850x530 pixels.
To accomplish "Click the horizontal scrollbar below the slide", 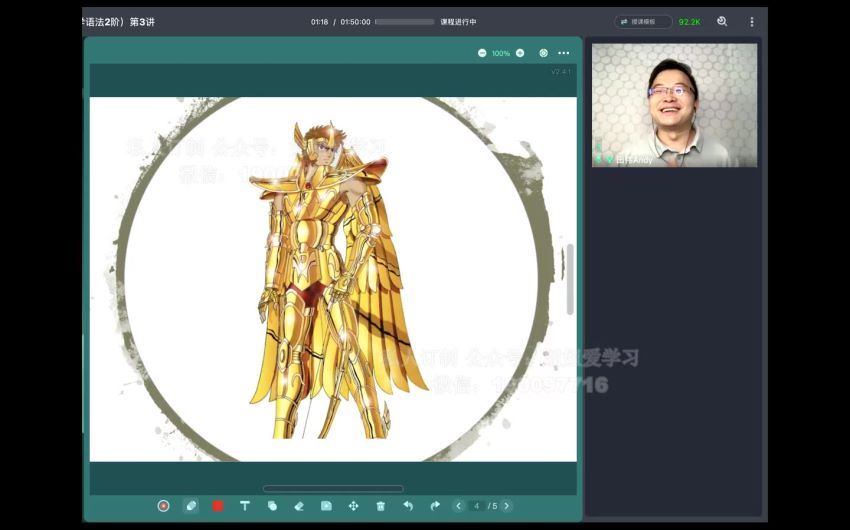I will pyautogui.click(x=333, y=488).
